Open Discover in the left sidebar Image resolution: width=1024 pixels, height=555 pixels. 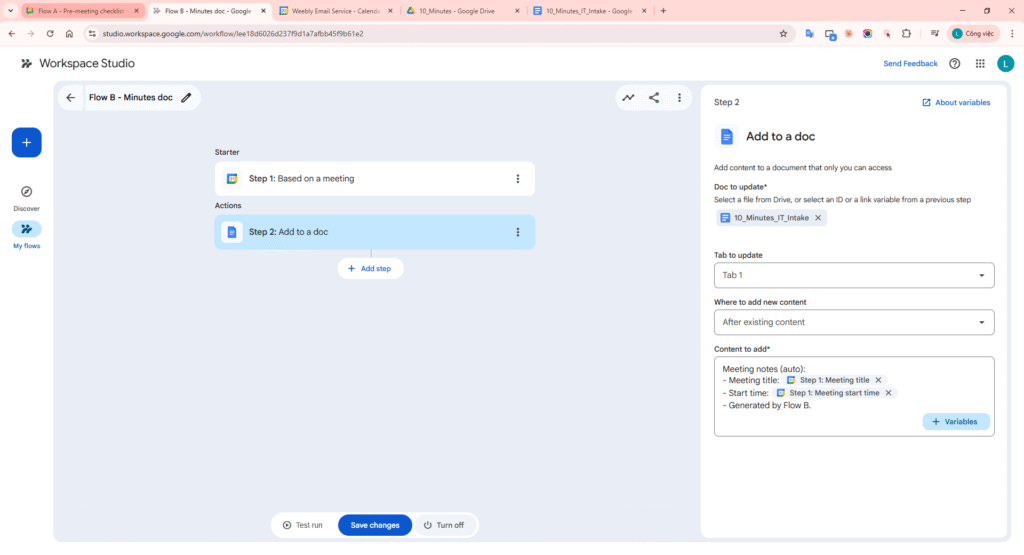coord(26,197)
